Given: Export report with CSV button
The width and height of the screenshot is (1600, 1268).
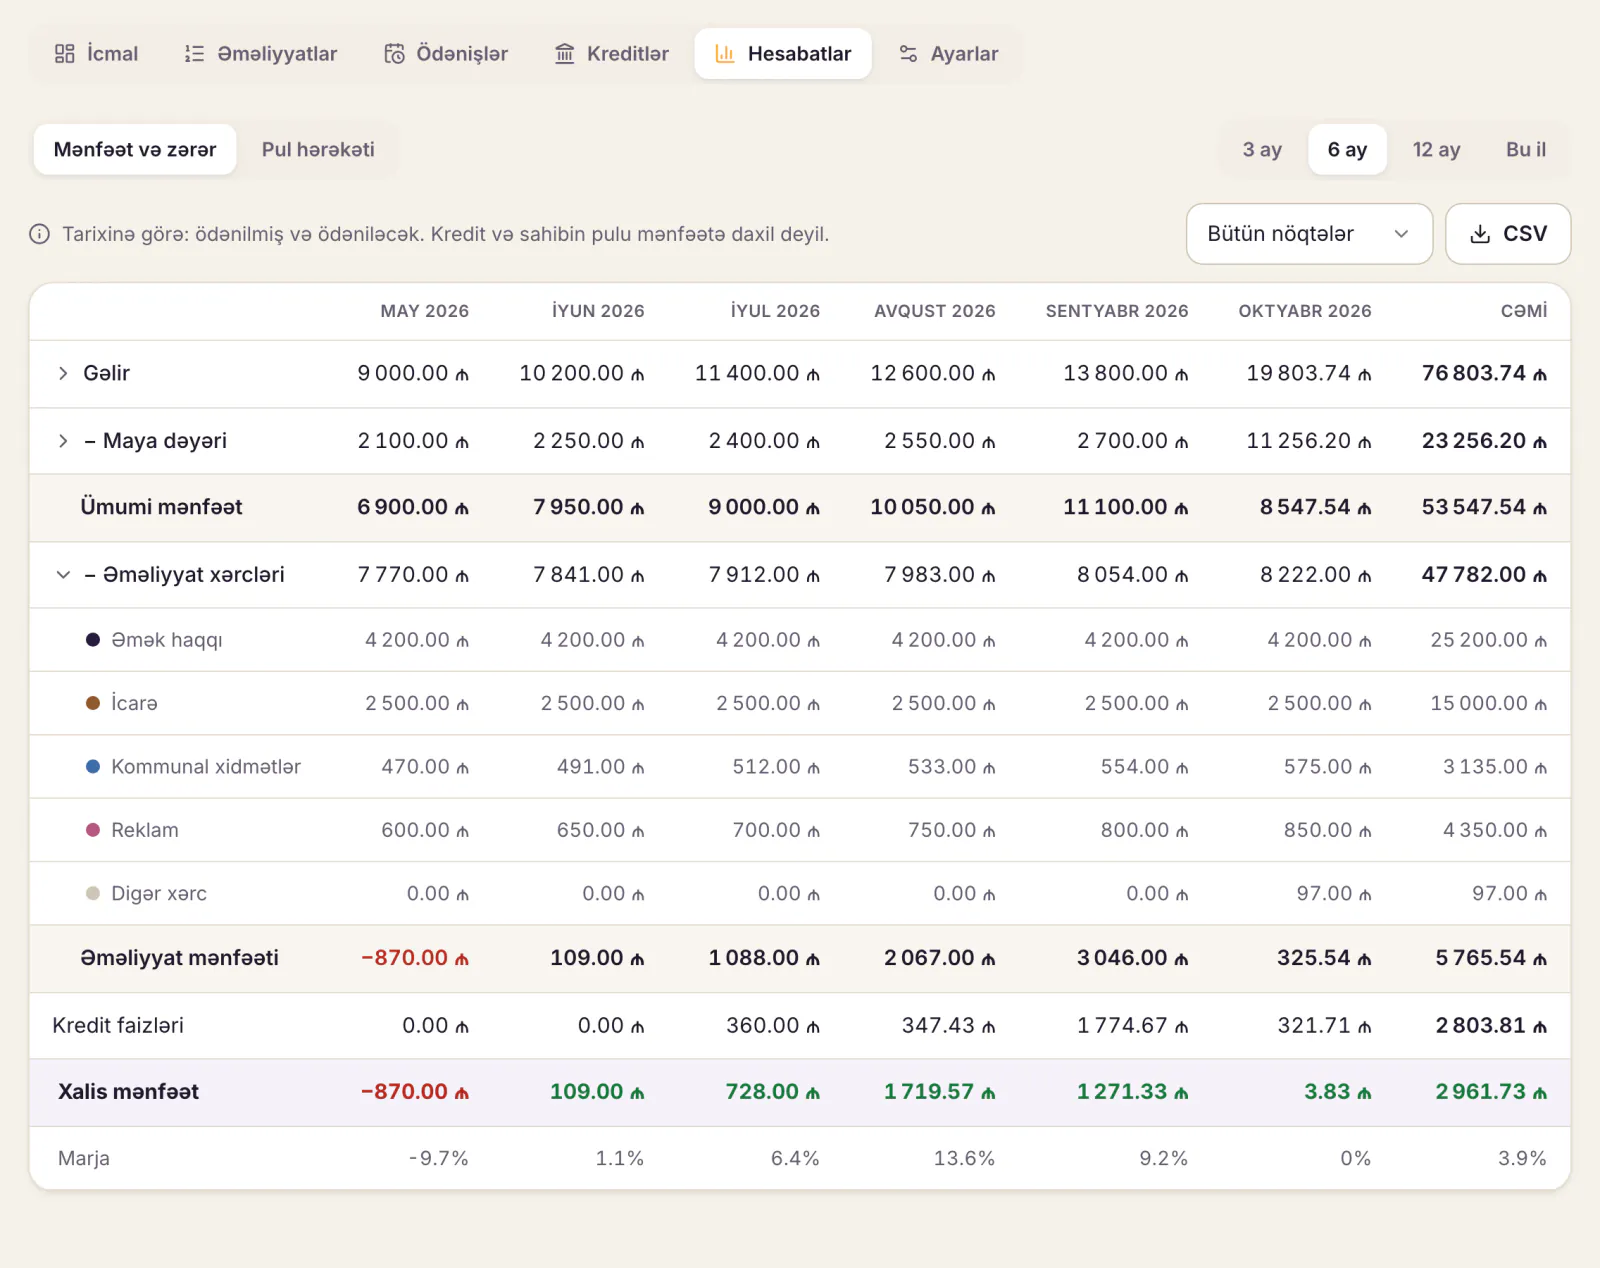Looking at the screenshot, I should pos(1508,234).
